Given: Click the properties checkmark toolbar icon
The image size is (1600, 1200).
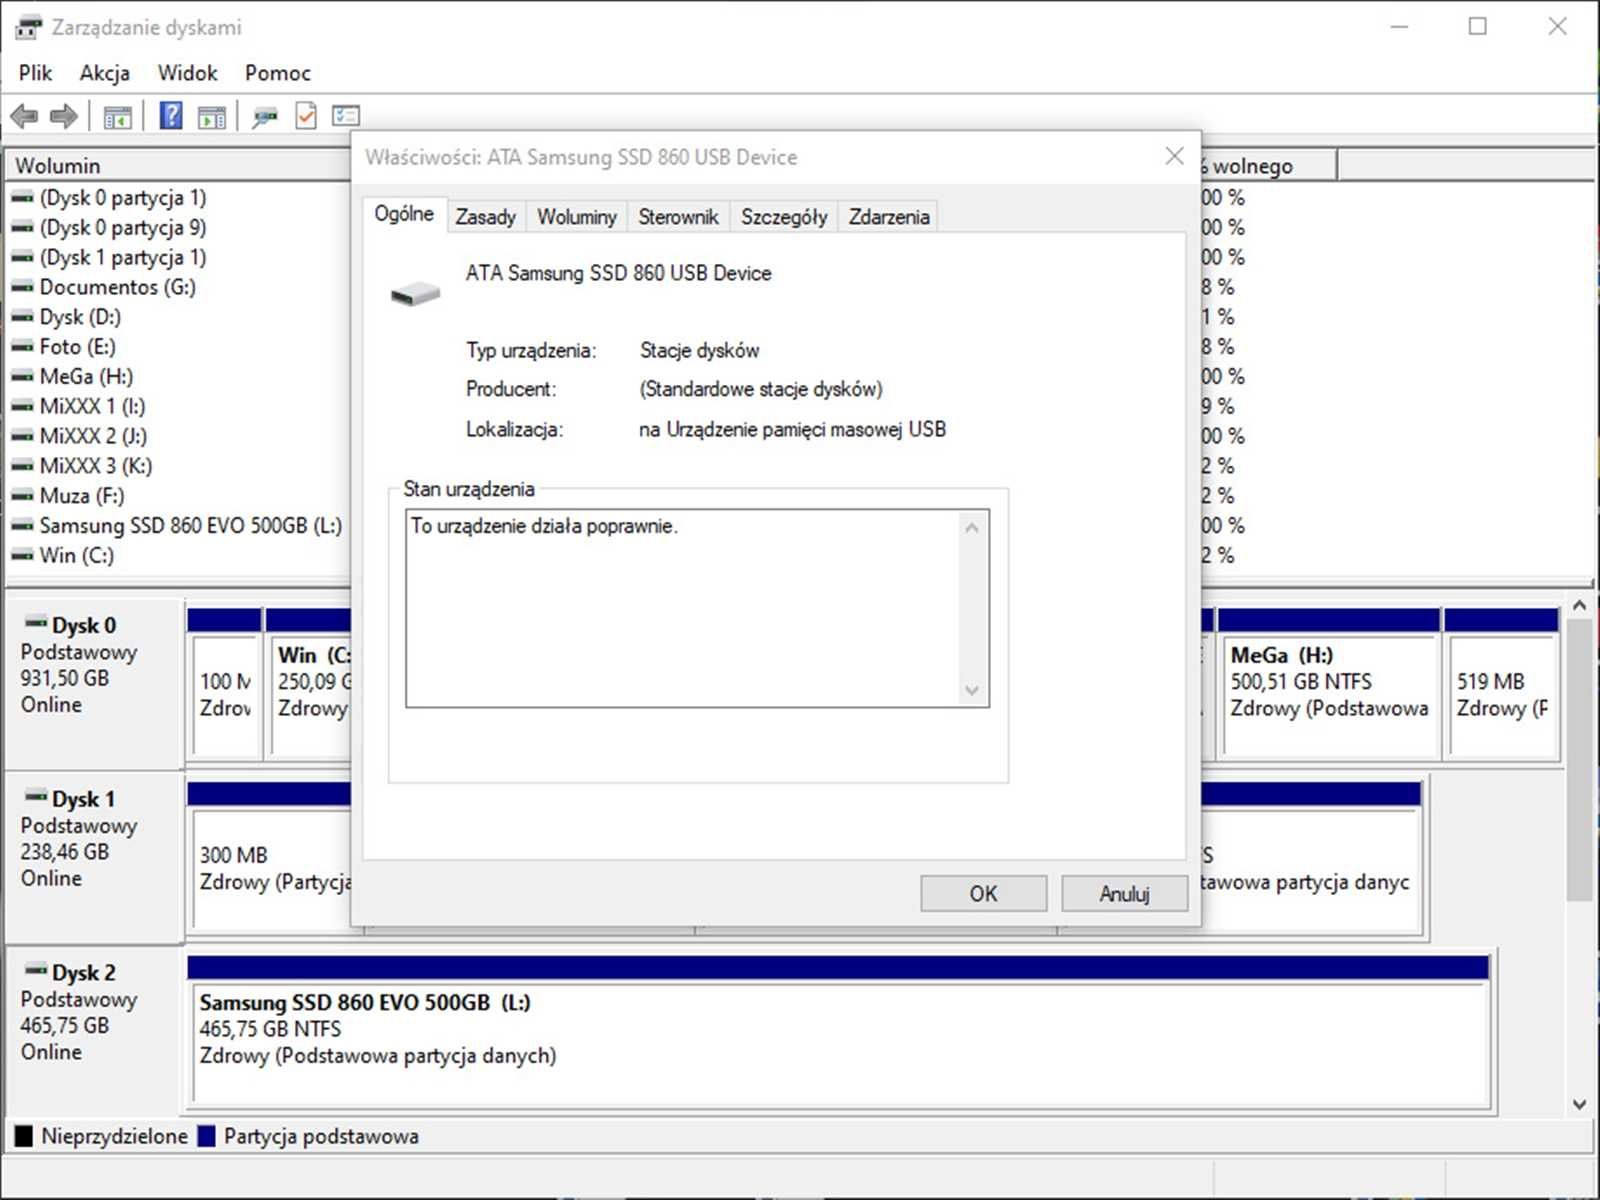Looking at the screenshot, I should 306,116.
